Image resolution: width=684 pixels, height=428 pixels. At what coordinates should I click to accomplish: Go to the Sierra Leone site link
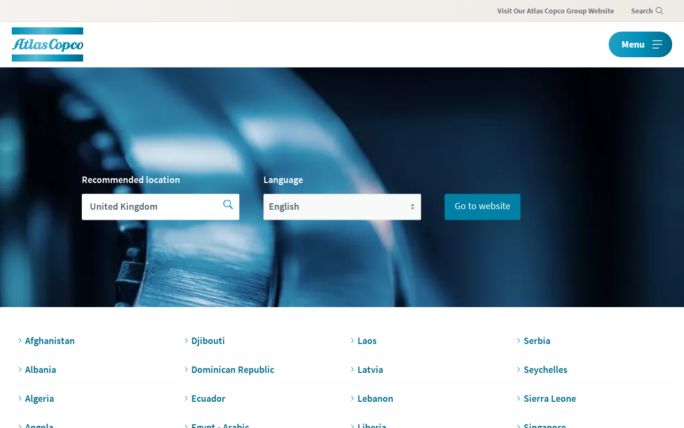coord(549,399)
